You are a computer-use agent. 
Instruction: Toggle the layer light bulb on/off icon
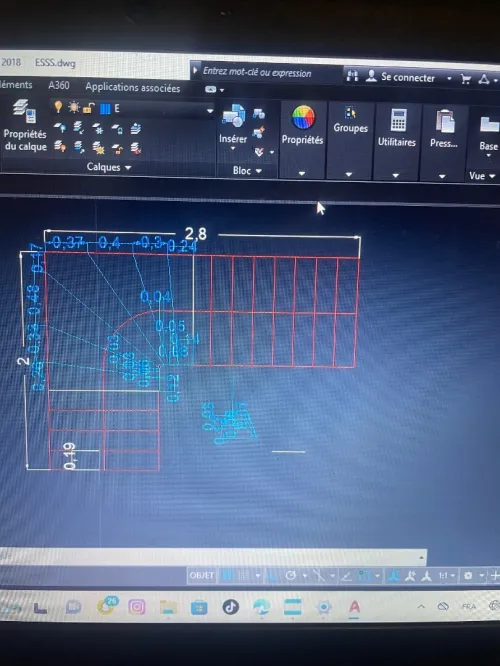pos(58,107)
